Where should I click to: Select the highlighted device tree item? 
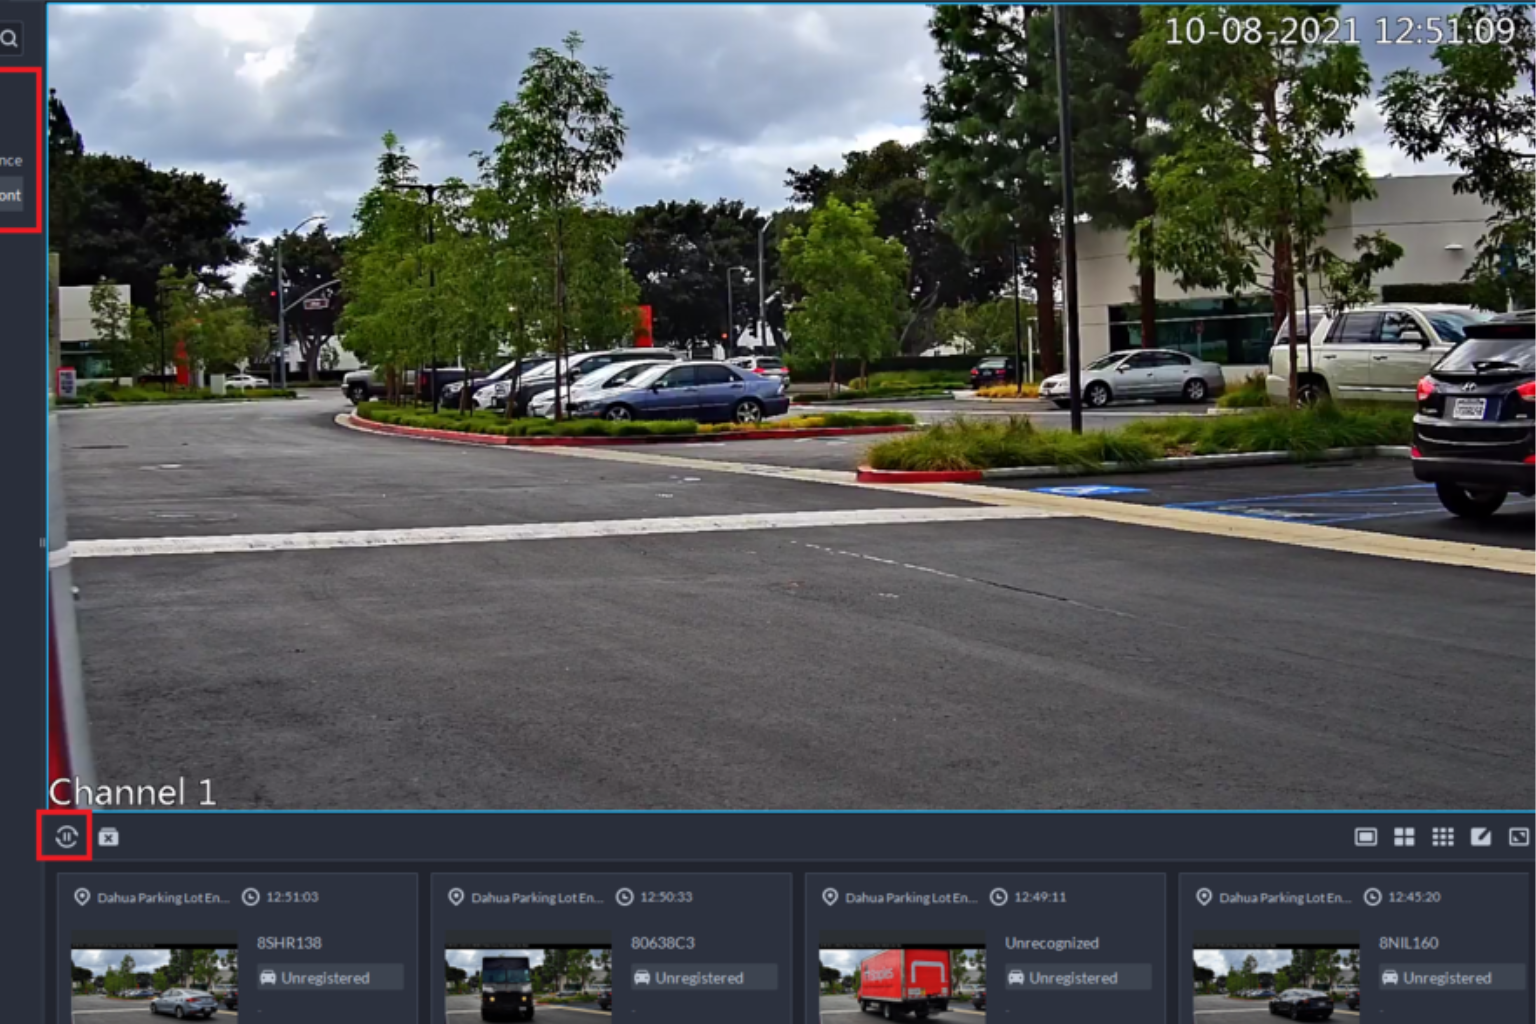click(11, 196)
